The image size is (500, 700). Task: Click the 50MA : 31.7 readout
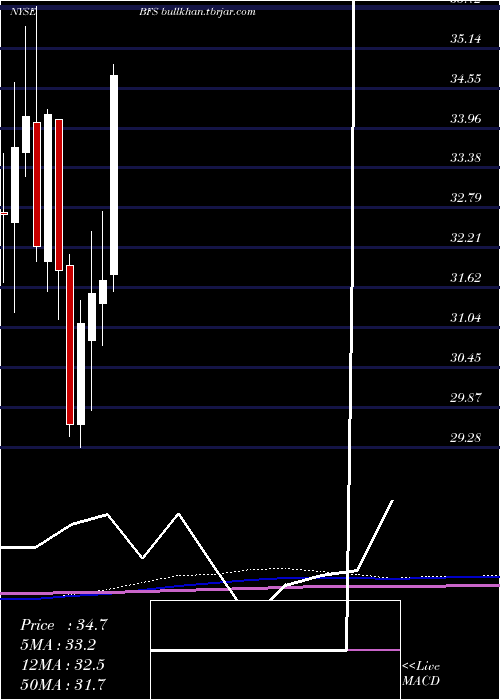63,684
